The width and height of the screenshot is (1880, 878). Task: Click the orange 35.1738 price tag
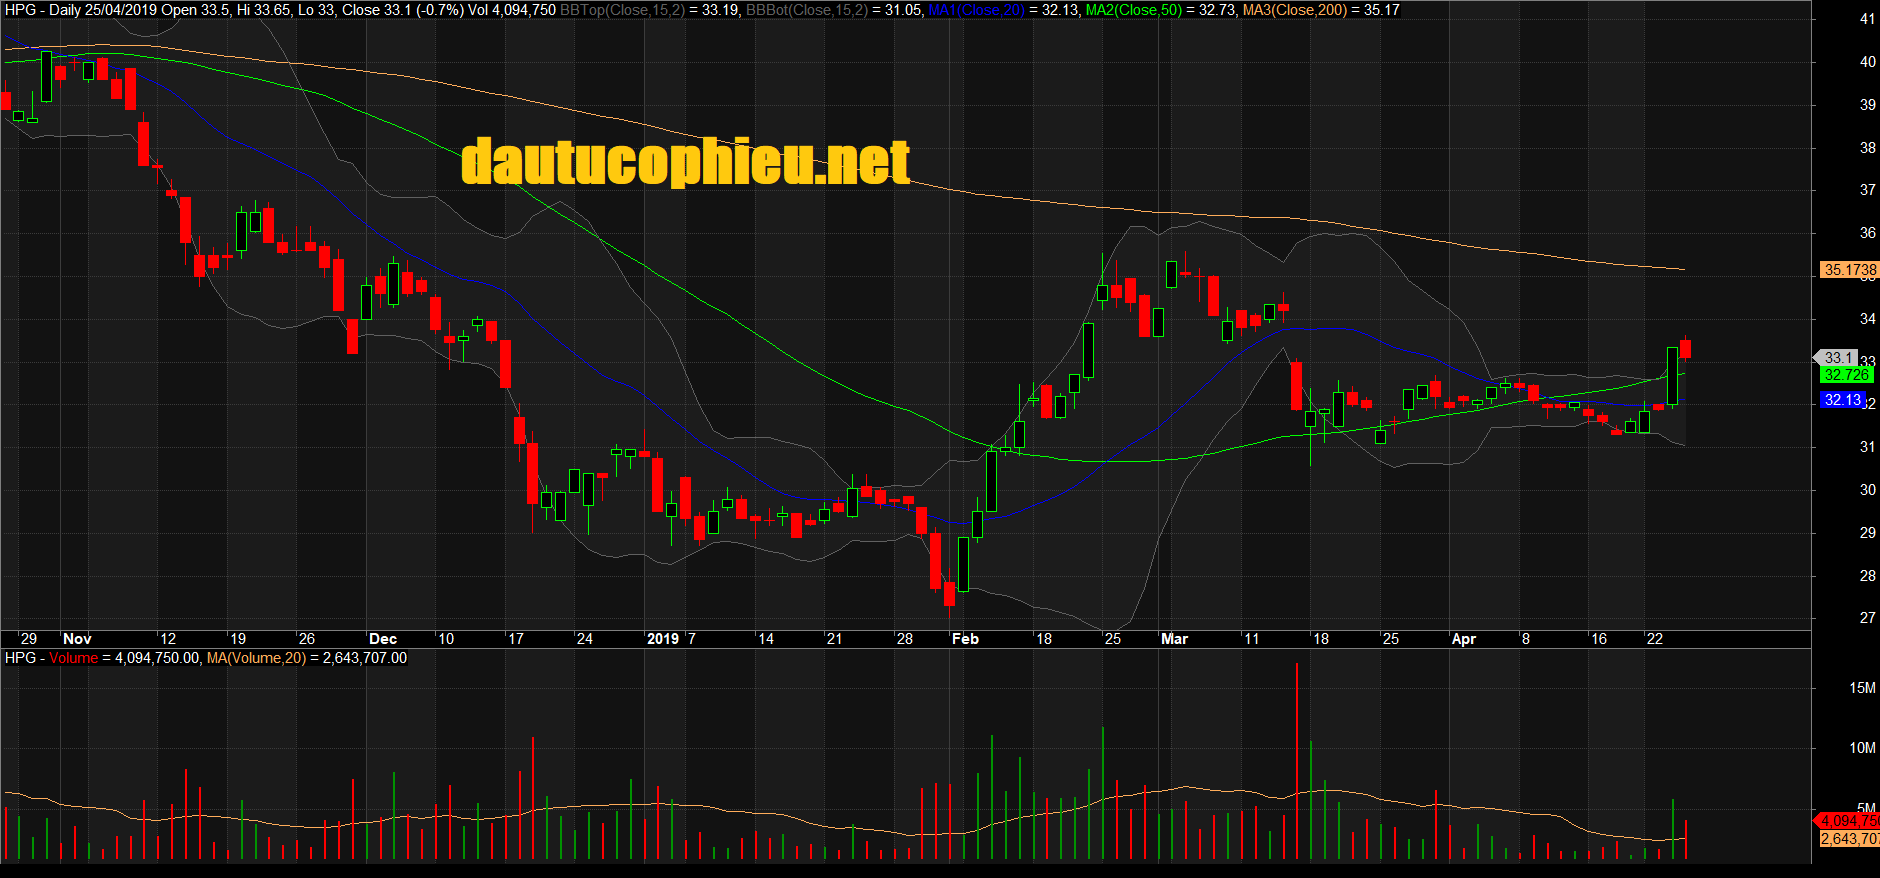(1849, 270)
